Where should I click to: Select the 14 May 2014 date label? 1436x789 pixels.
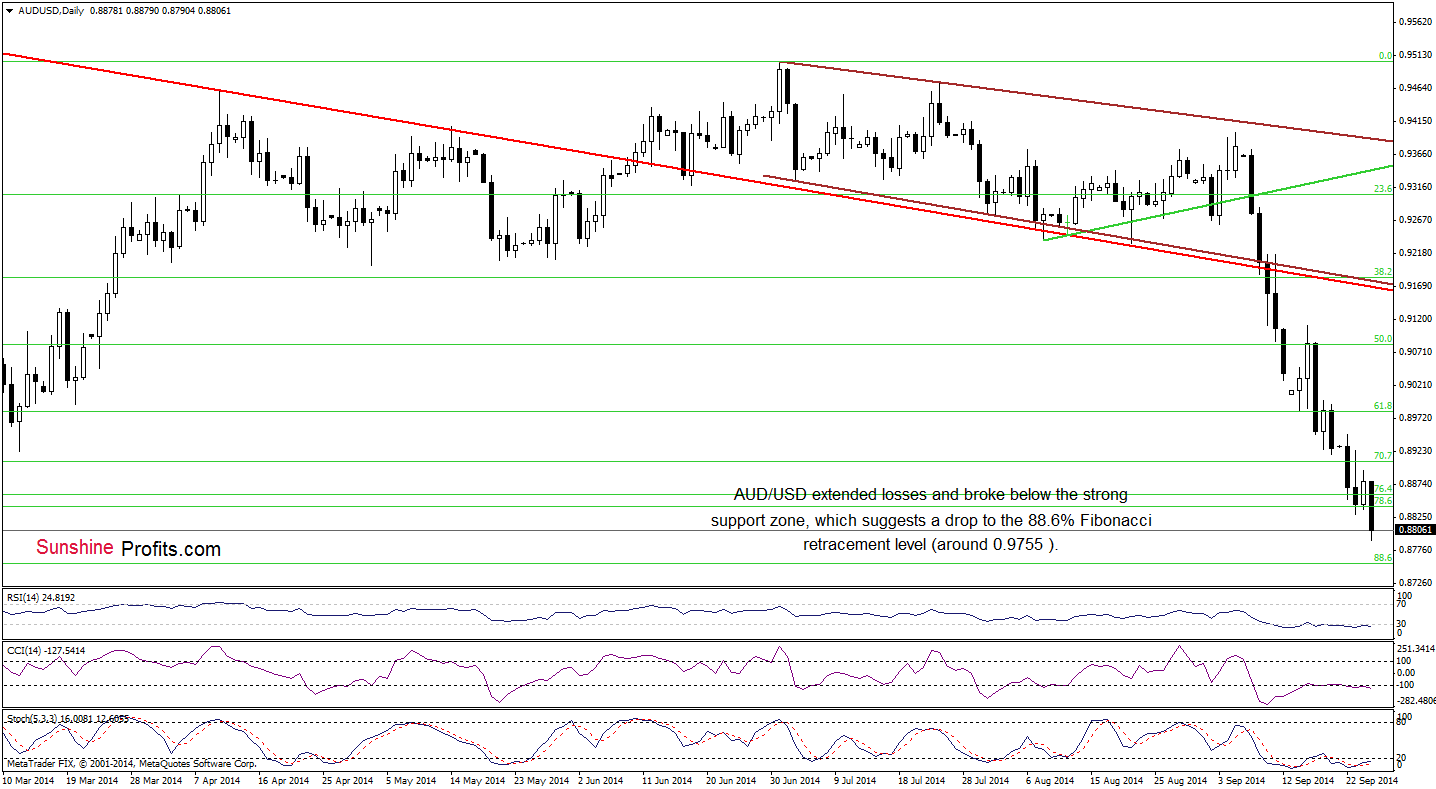477,779
